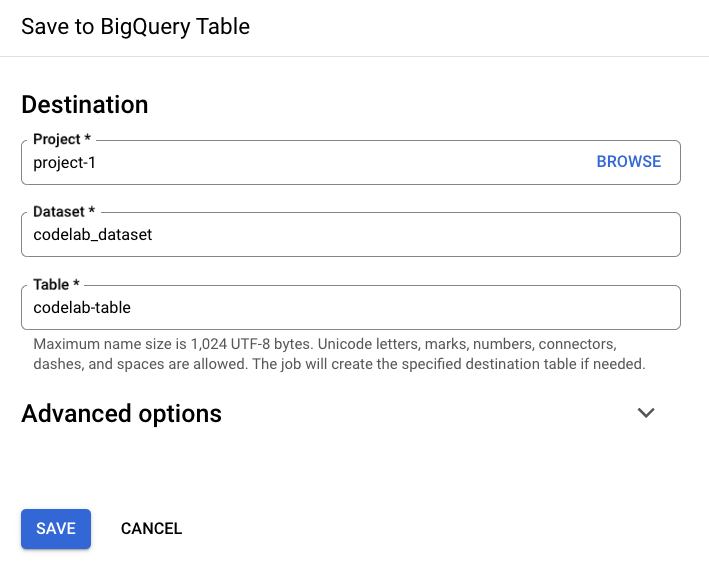This screenshot has height=561, width=709.
Task: Cancel the Save to BigQuery dialog
Action: pyautogui.click(x=151, y=529)
